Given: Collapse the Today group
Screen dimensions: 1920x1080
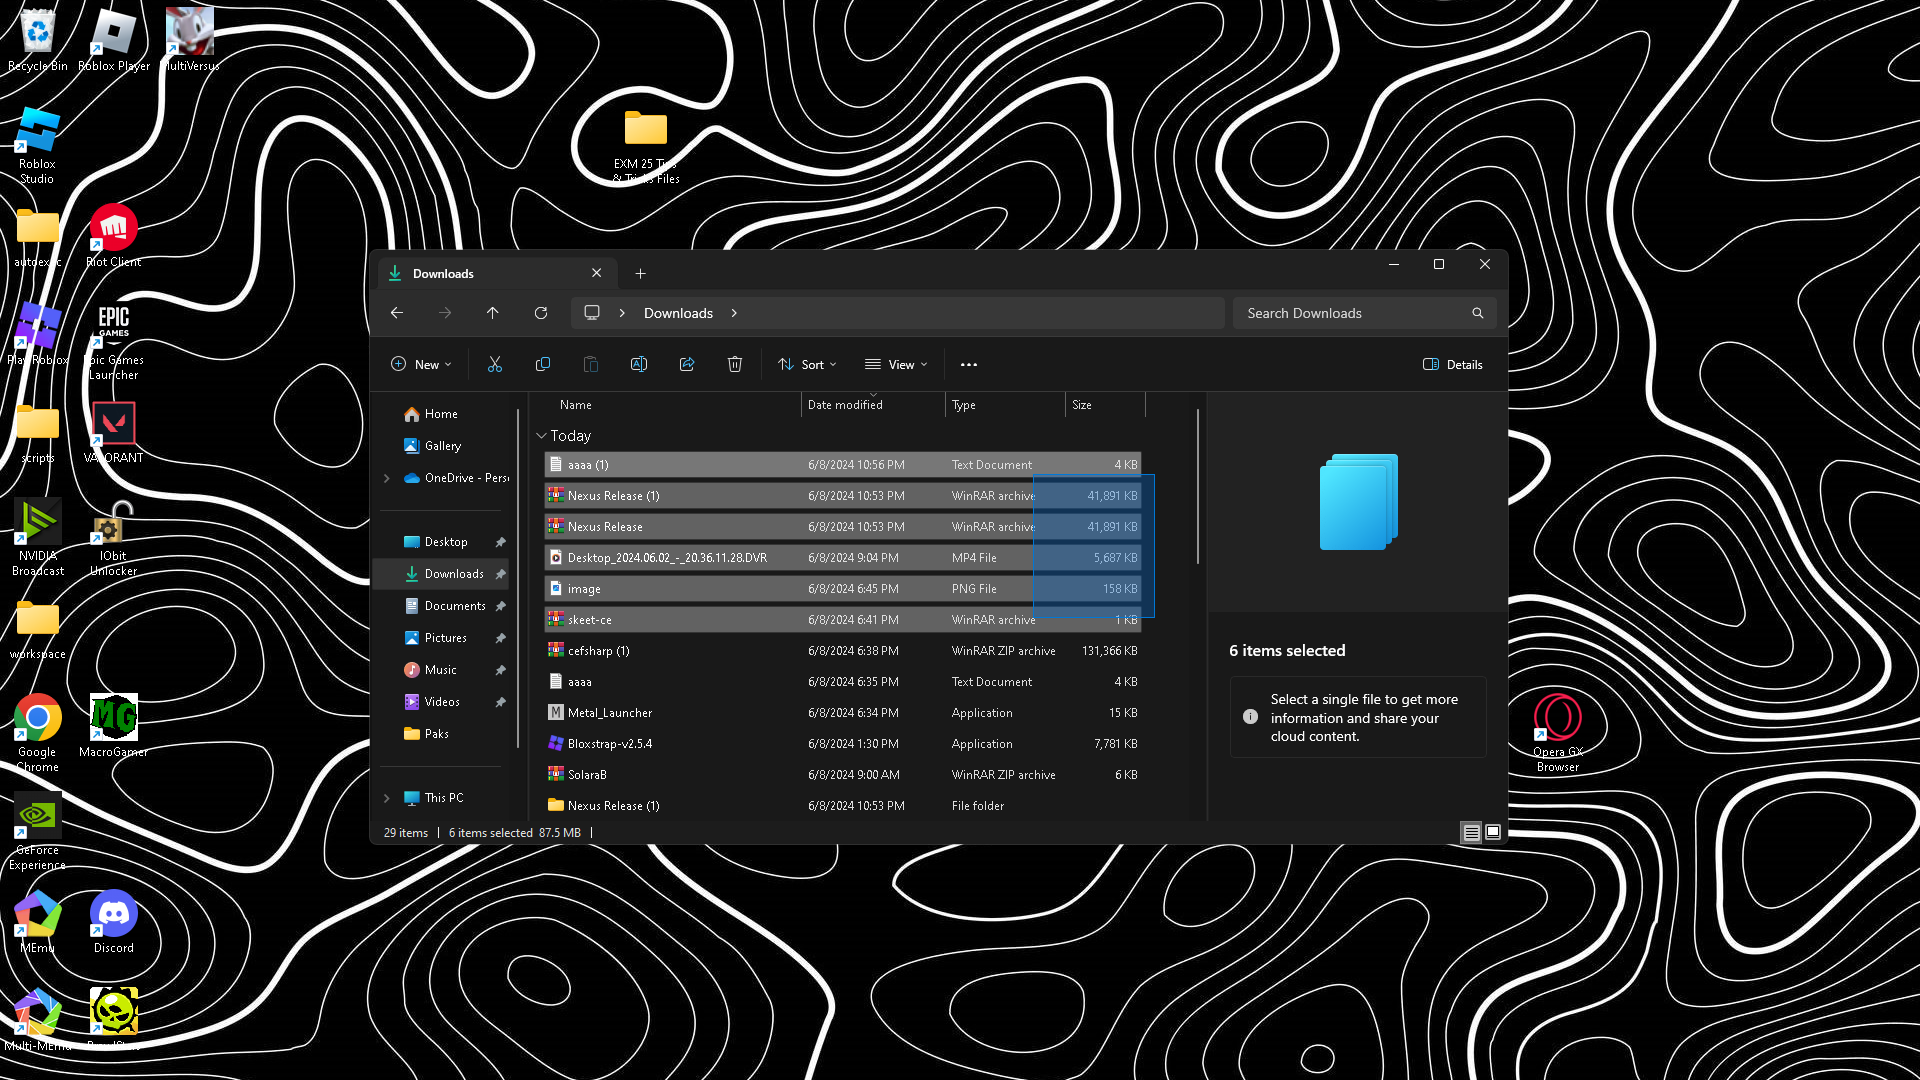Looking at the screenshot, I should [x=541, y=436].
